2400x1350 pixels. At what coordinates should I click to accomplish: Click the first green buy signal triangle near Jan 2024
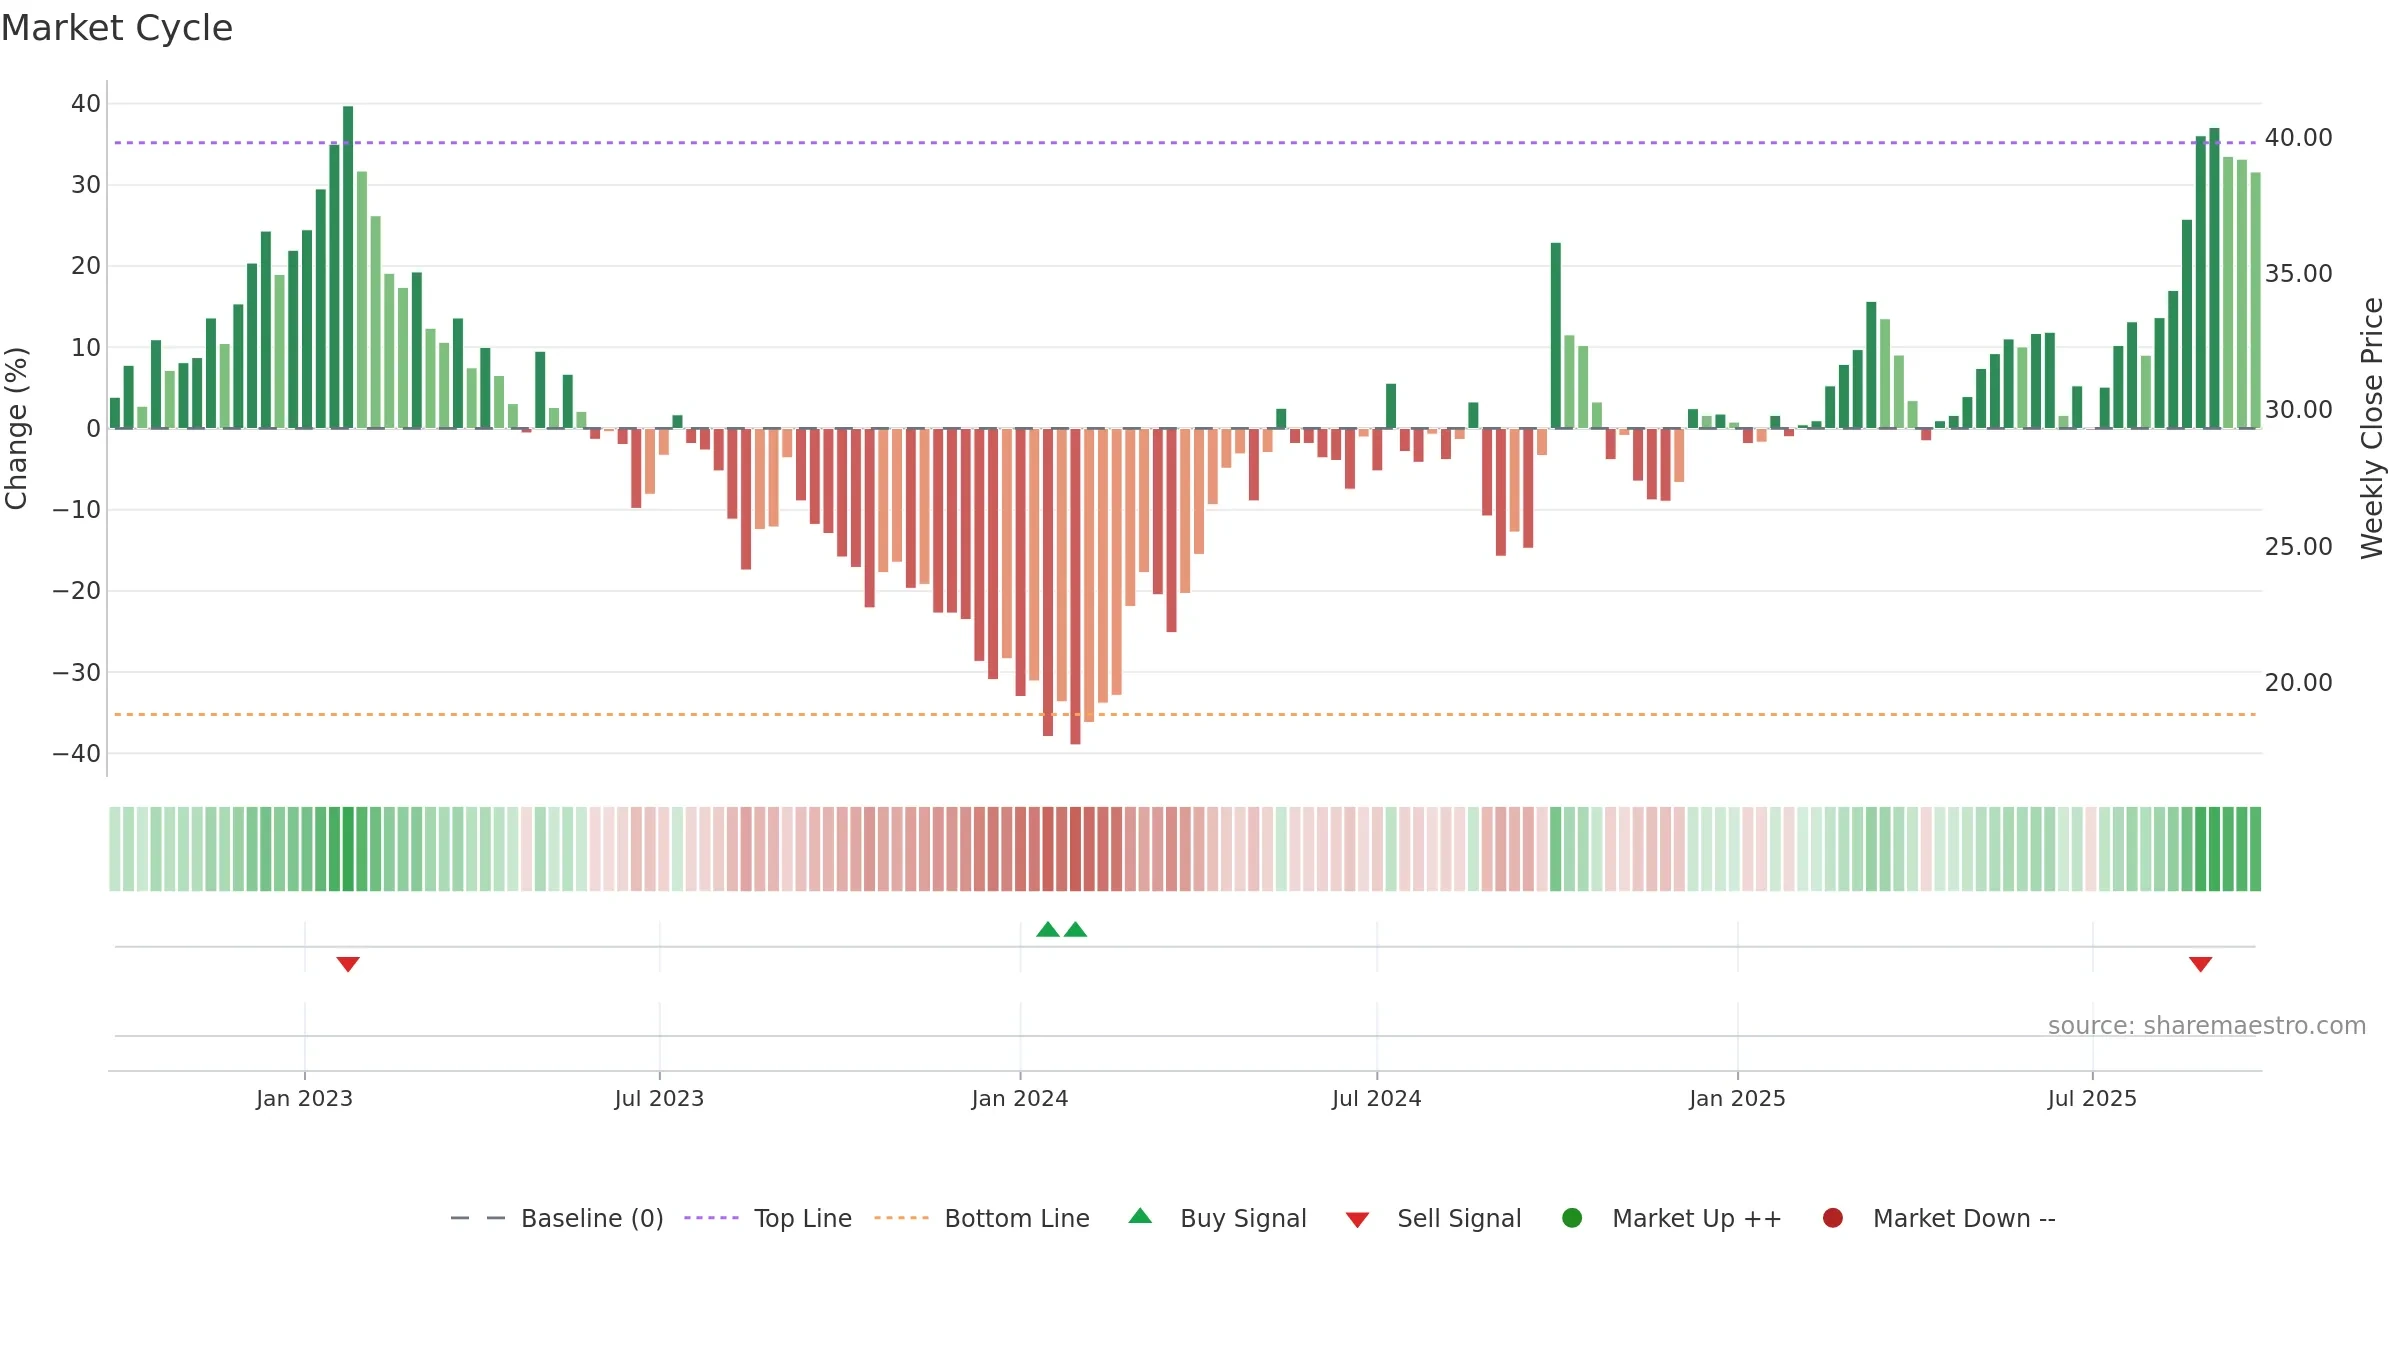(x=1048, y=929)
